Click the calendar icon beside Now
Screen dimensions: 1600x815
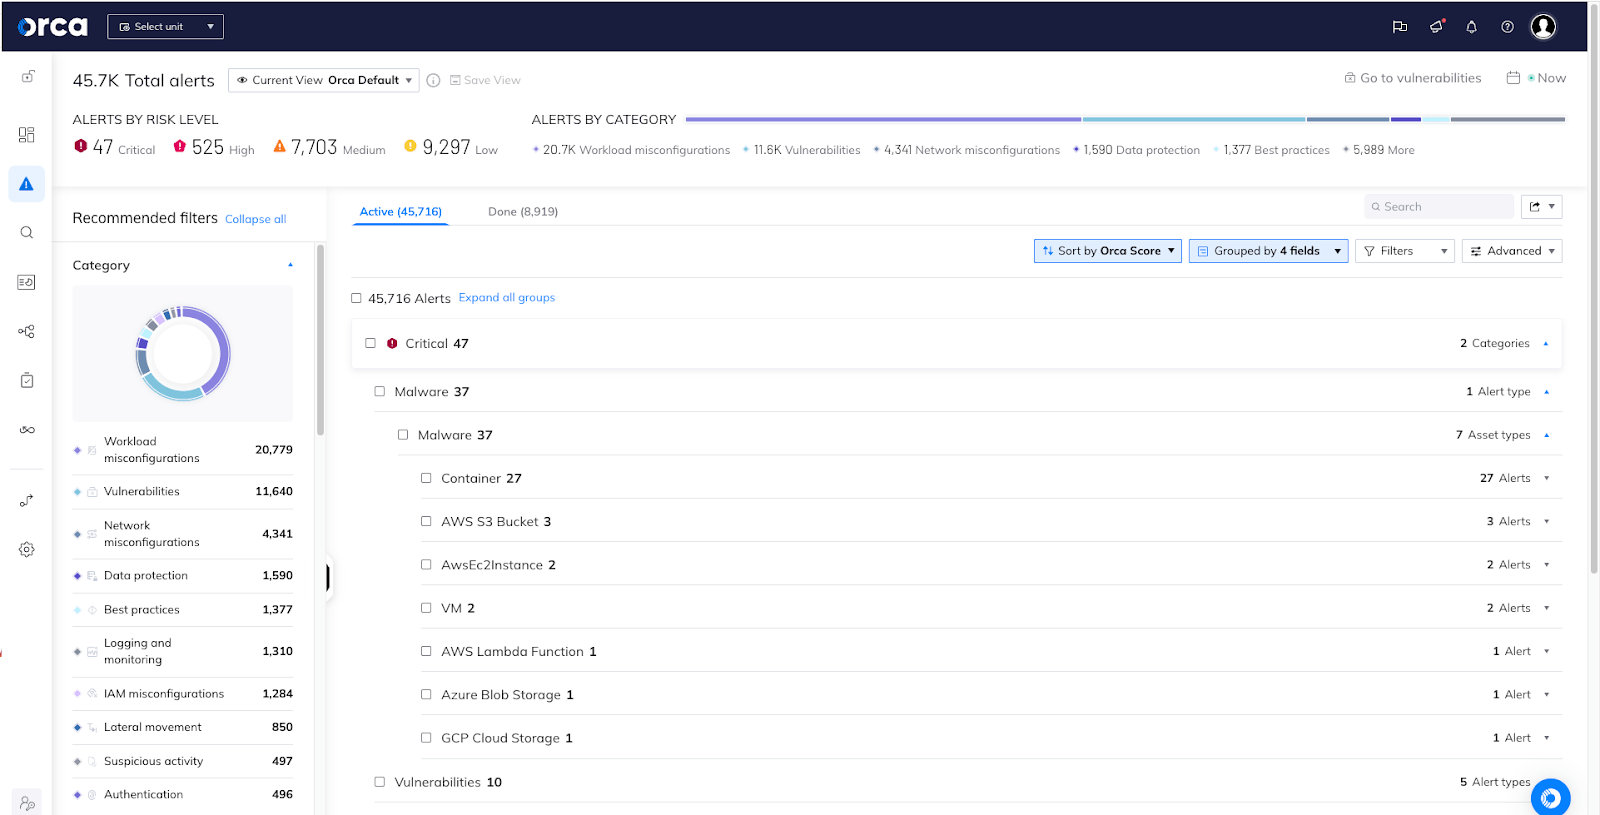tap(1513, 78)
